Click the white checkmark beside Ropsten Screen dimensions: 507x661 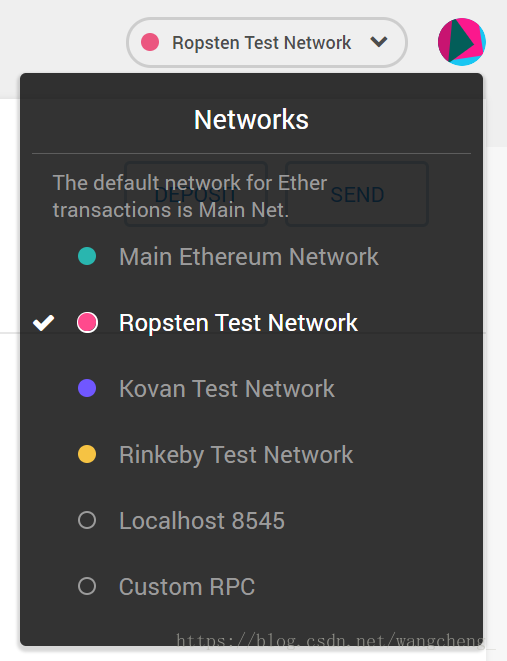[x=43, y=323]
